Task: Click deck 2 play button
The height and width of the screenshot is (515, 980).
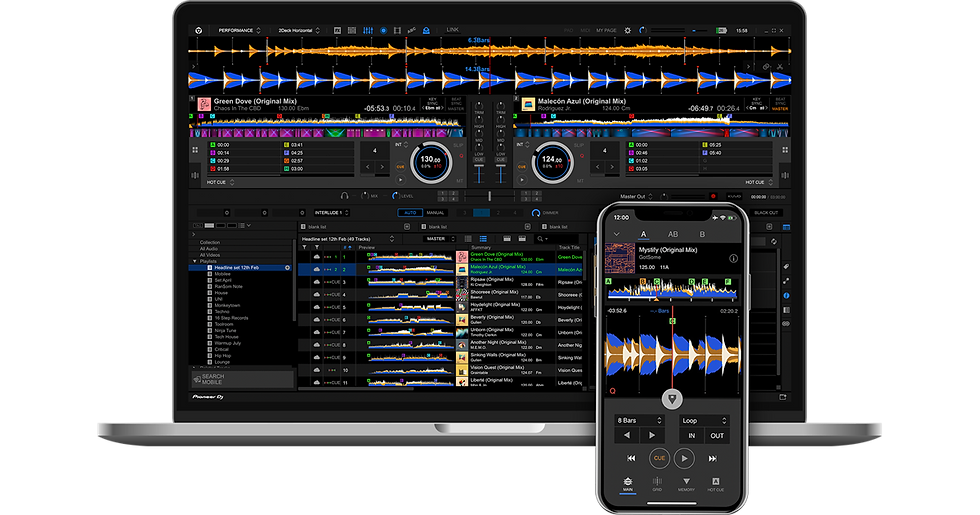Action: tap(522, 180)
